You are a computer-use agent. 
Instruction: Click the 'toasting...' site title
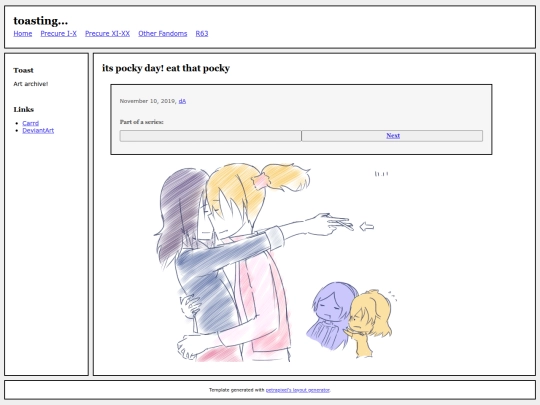pos(41,21)
